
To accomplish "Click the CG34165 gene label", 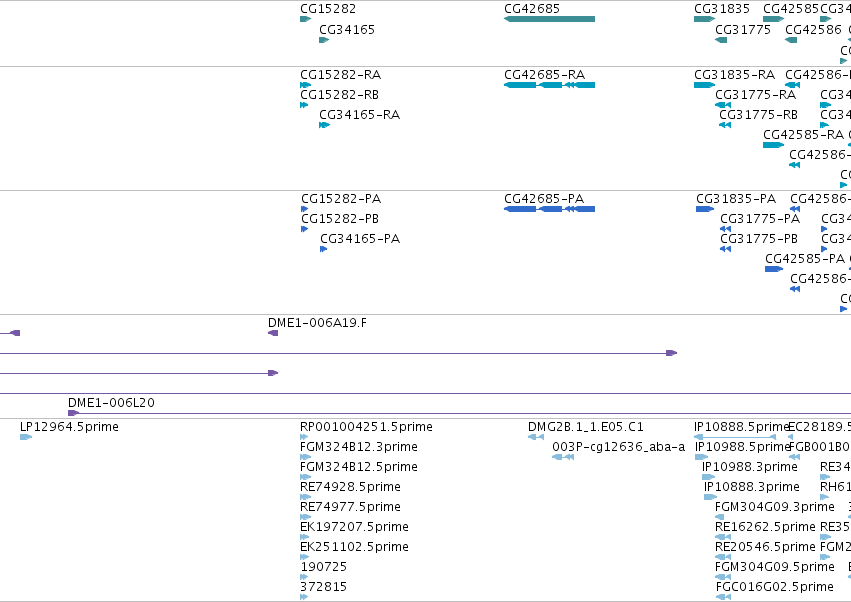I will [347, 29].
